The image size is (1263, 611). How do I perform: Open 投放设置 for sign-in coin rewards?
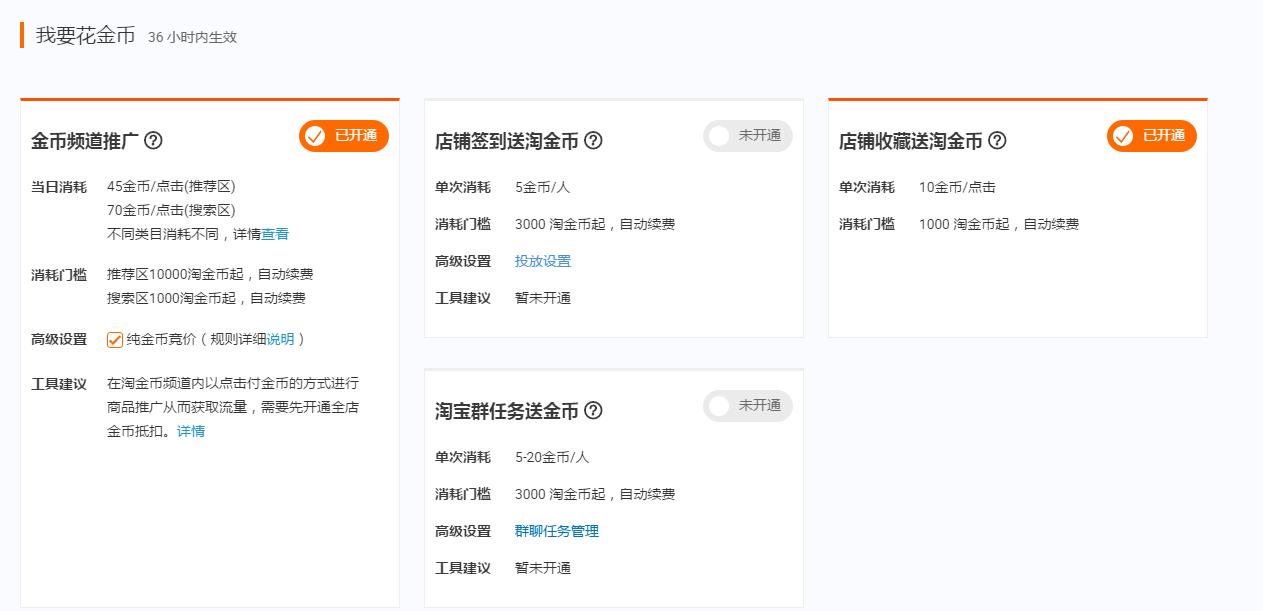tap(541, 260)
